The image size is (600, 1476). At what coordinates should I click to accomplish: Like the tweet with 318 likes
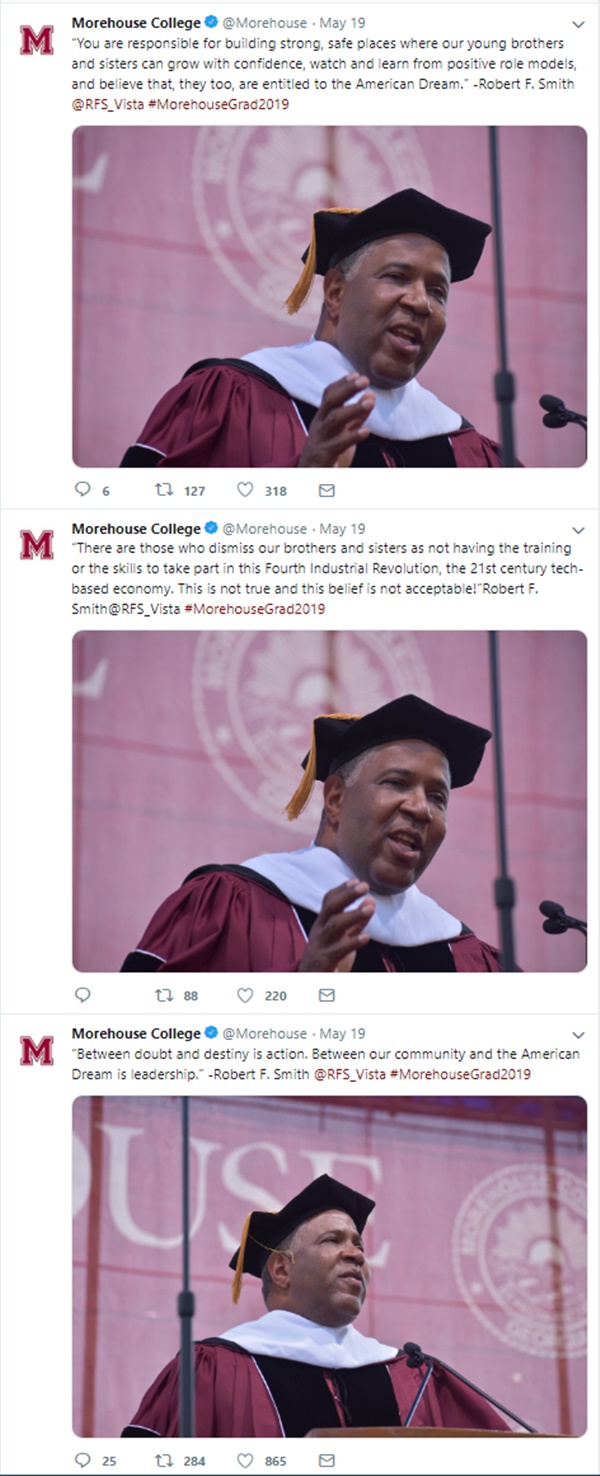point(245,490)
